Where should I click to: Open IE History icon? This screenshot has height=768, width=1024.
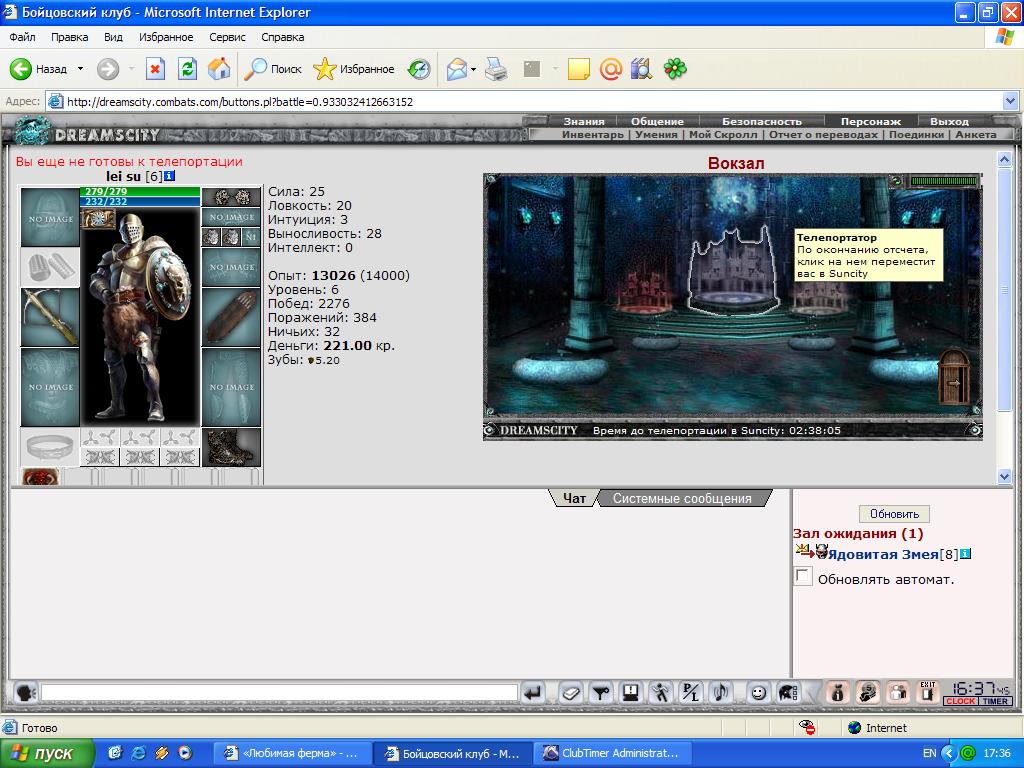pyautogui.click(x=419, y=69)
